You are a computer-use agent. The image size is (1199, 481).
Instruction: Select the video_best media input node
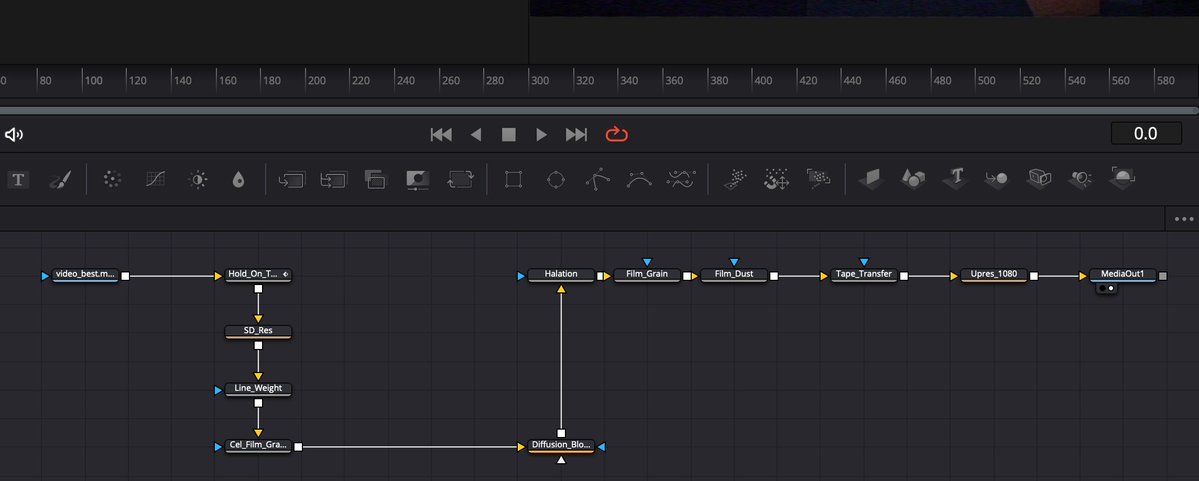[86, 275]
